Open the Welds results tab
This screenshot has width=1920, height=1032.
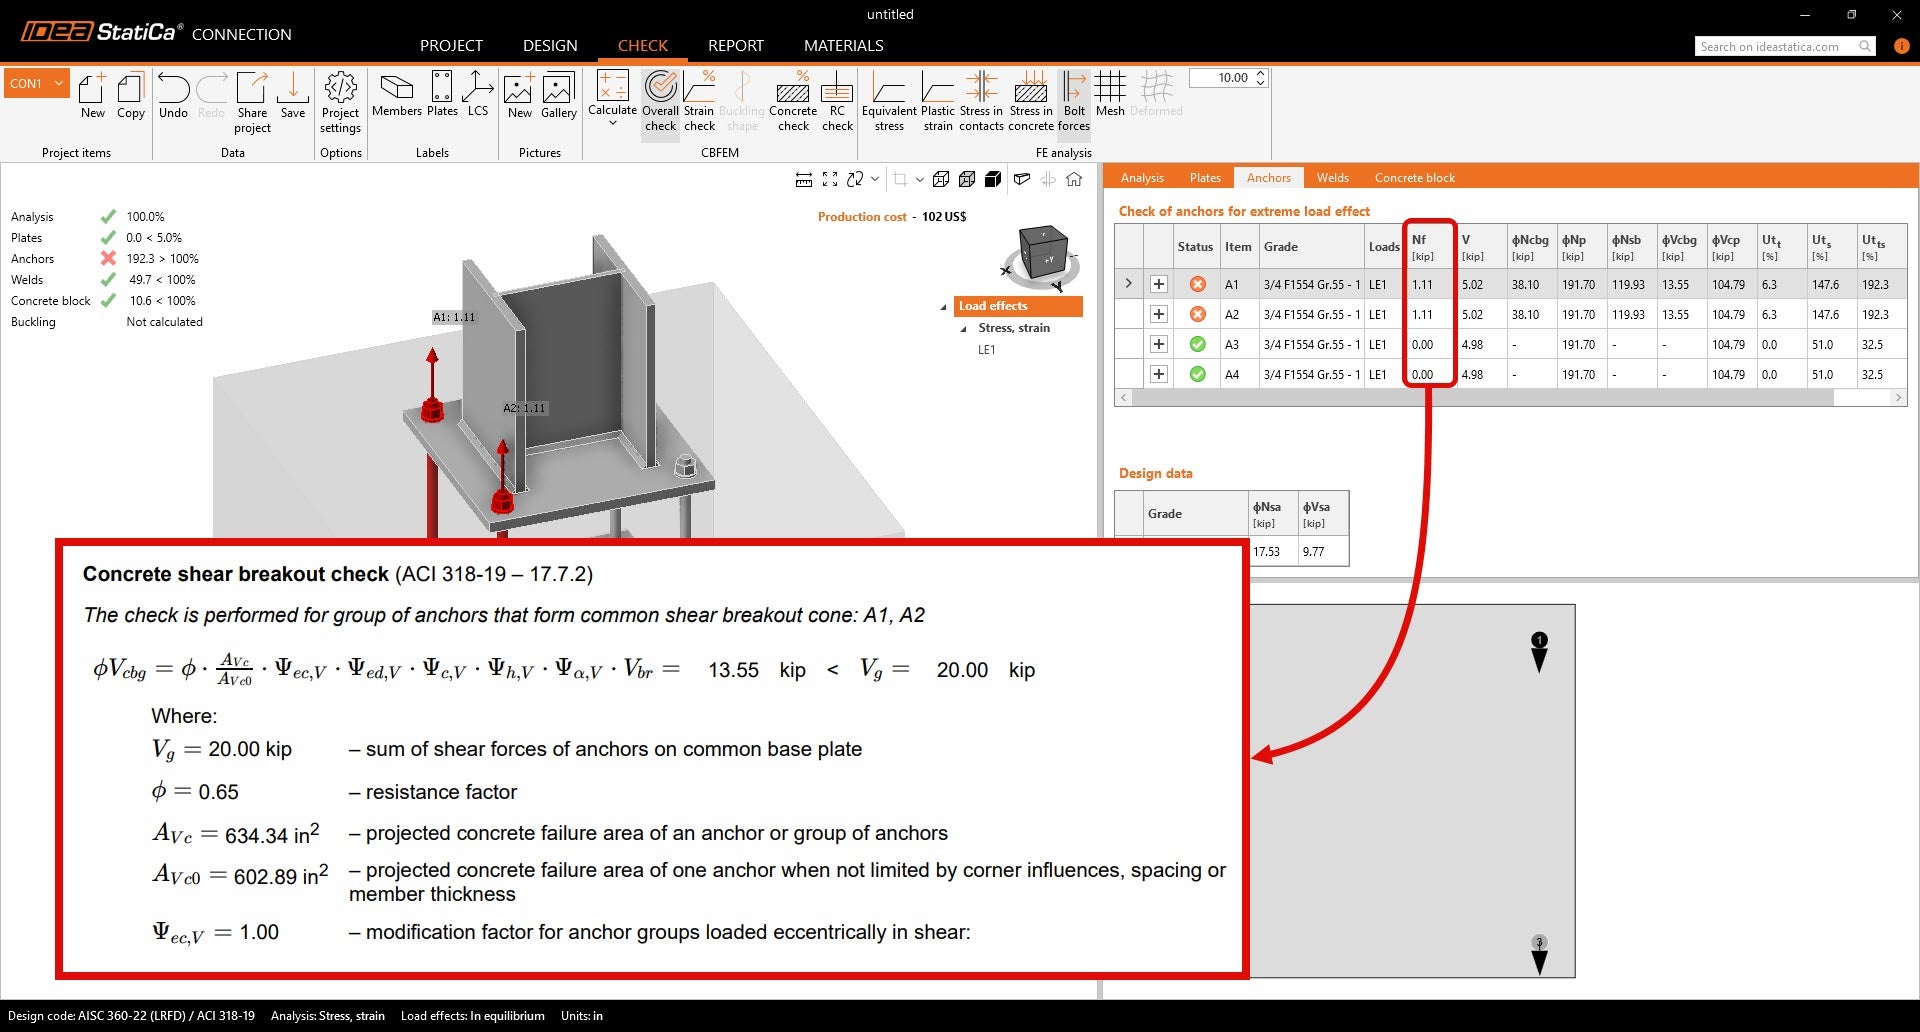point(1332,177)
